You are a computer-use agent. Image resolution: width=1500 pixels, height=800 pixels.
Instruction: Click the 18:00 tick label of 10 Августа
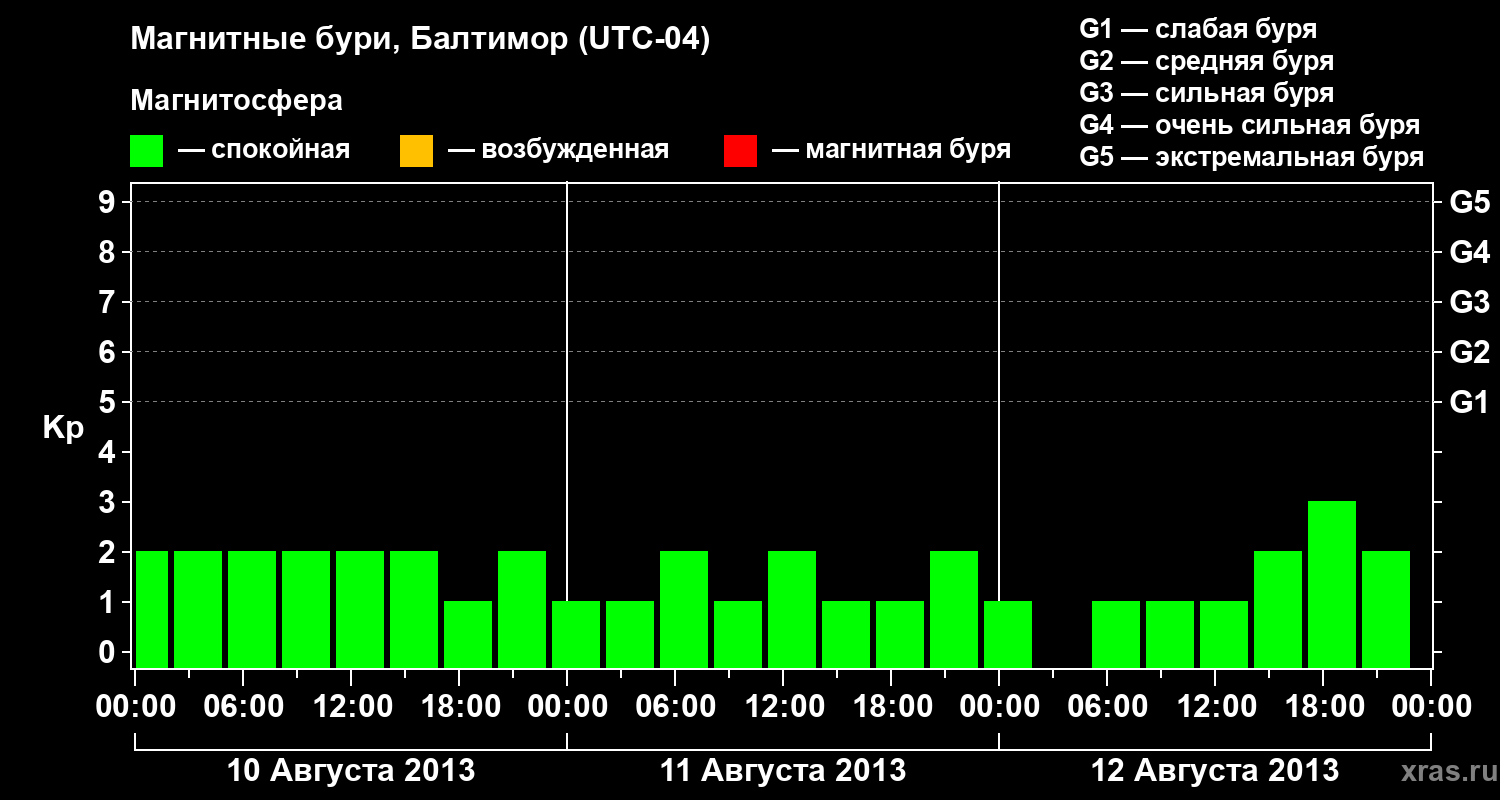point(459,706)
